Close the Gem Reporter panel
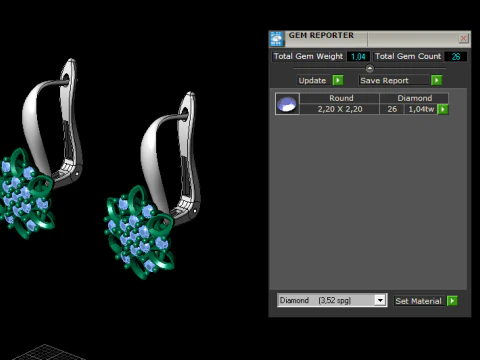 coord(463,38)
